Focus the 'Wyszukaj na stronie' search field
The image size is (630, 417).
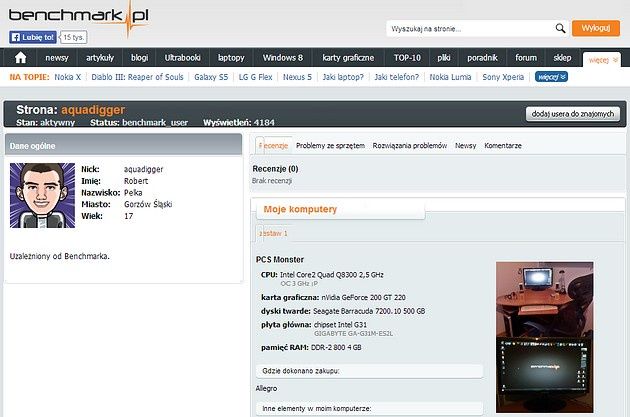pos(471,29)
